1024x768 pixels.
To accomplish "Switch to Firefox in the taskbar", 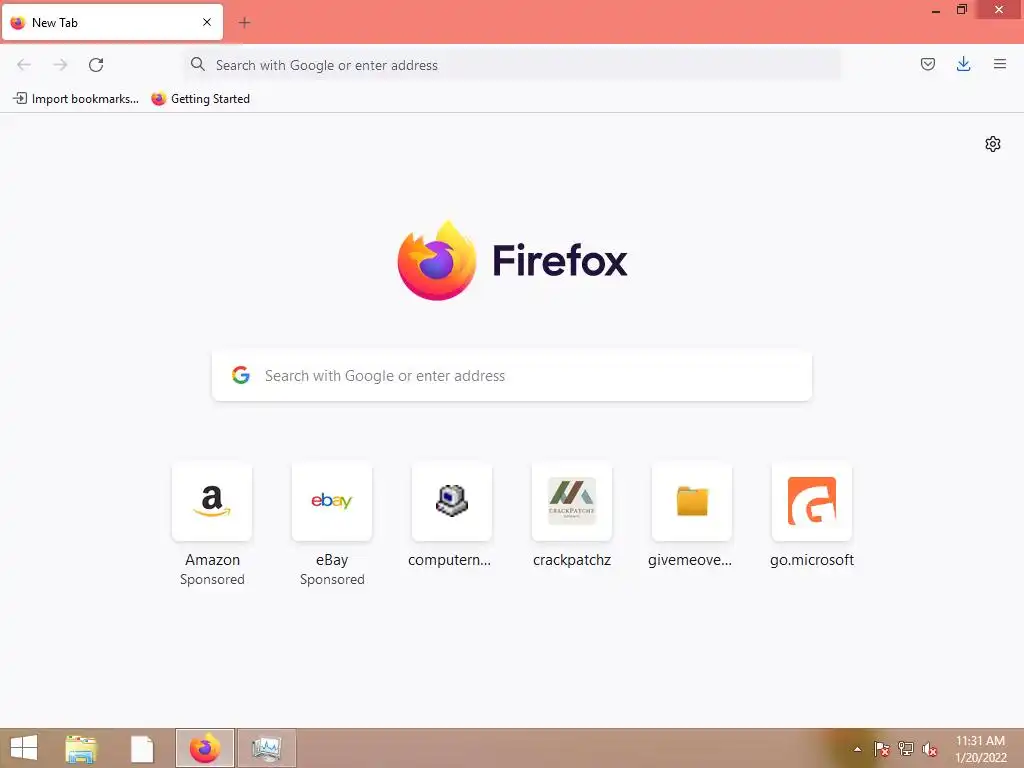I will tap(204, 748).
